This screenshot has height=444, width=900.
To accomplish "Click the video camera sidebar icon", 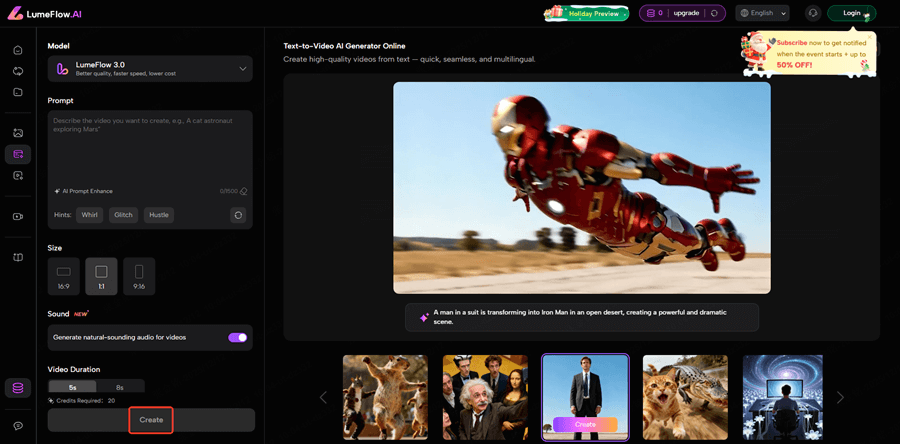I will tap(18, 216).
